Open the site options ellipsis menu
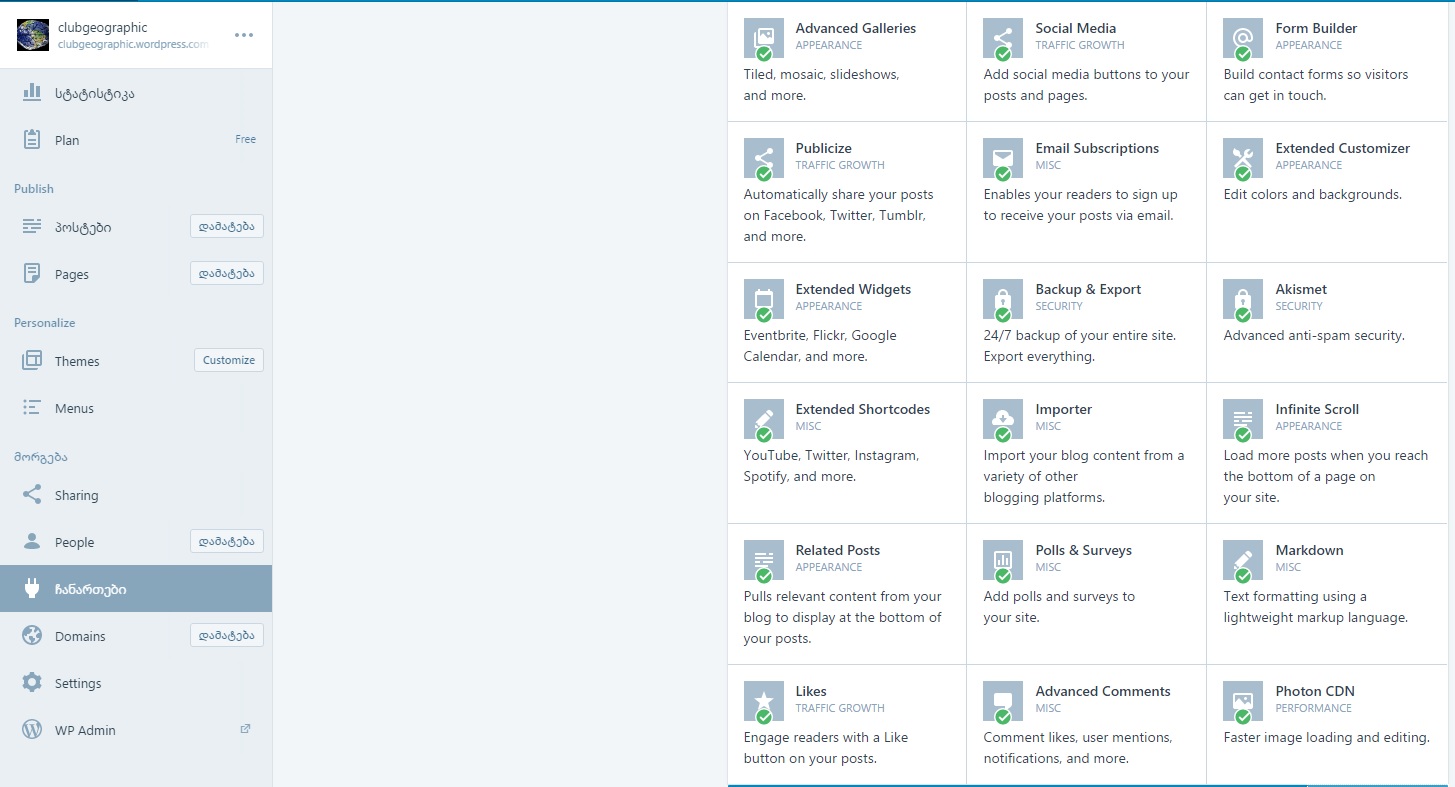Screen dimensions: 1455x787 click(244, 35)
